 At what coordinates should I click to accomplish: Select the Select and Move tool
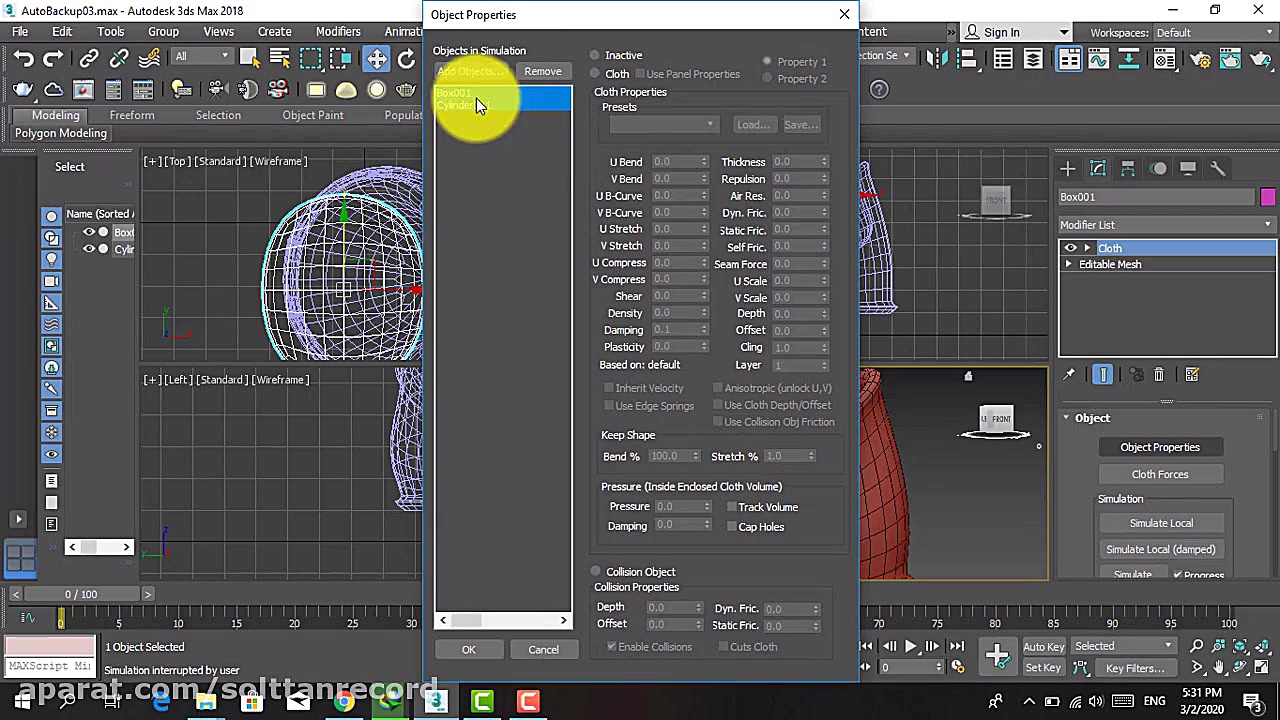tap(376, 59)
